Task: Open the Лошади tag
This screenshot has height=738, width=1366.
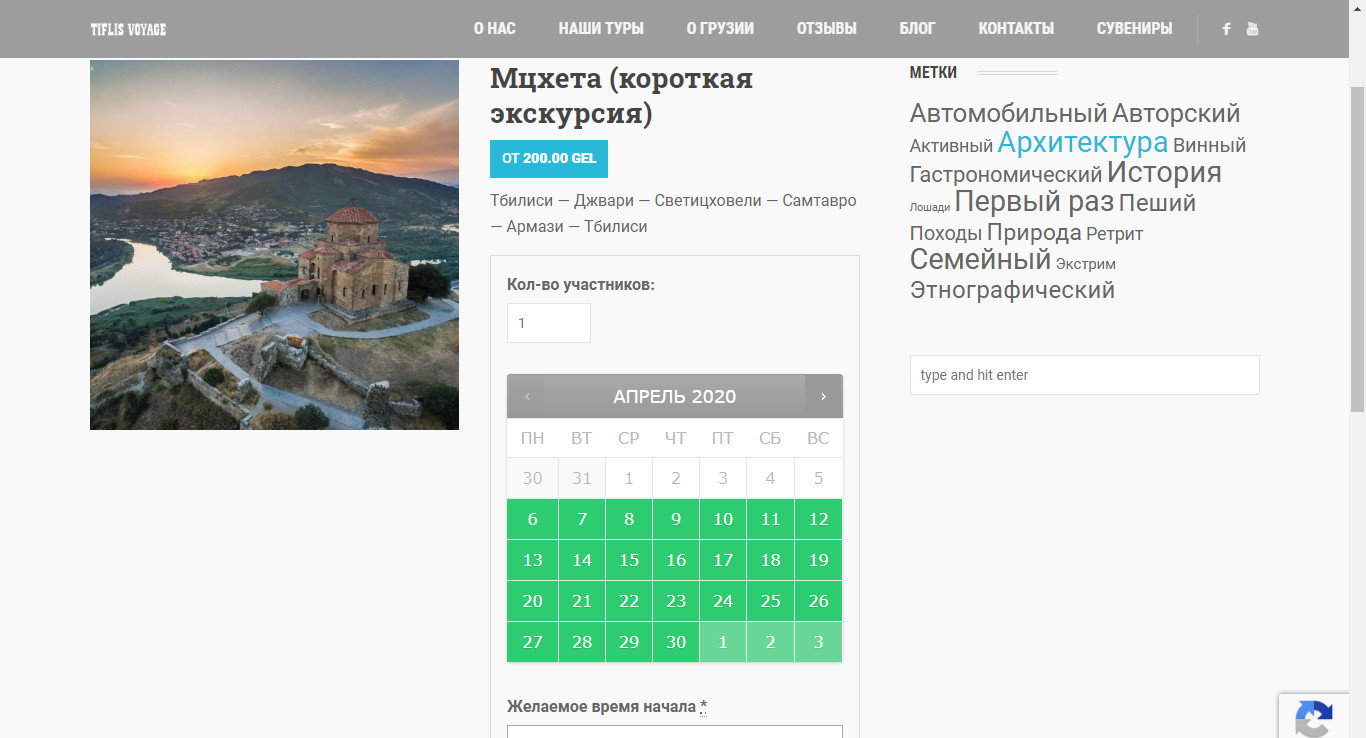Action: [930, 208]
